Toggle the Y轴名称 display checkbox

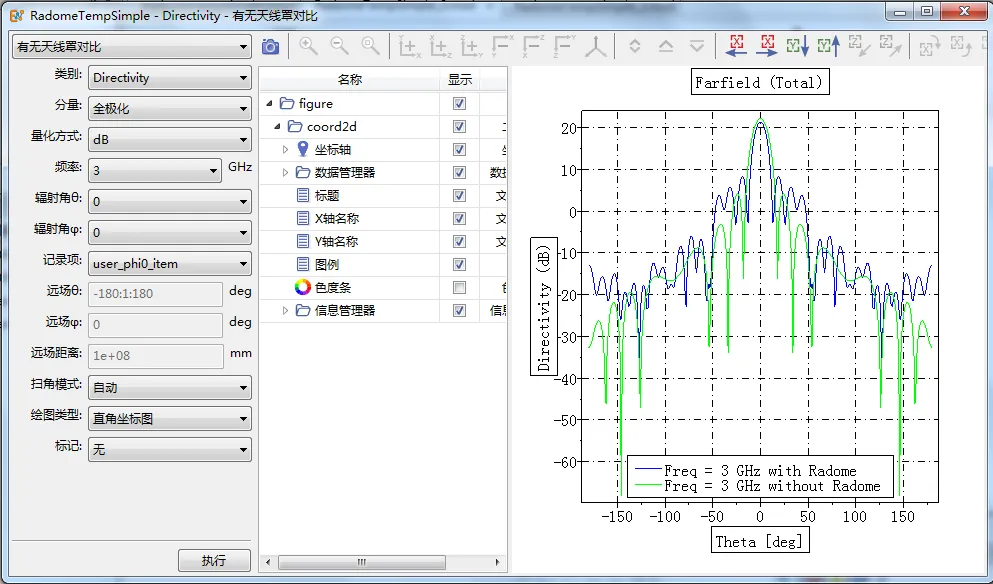pos(459,241)
